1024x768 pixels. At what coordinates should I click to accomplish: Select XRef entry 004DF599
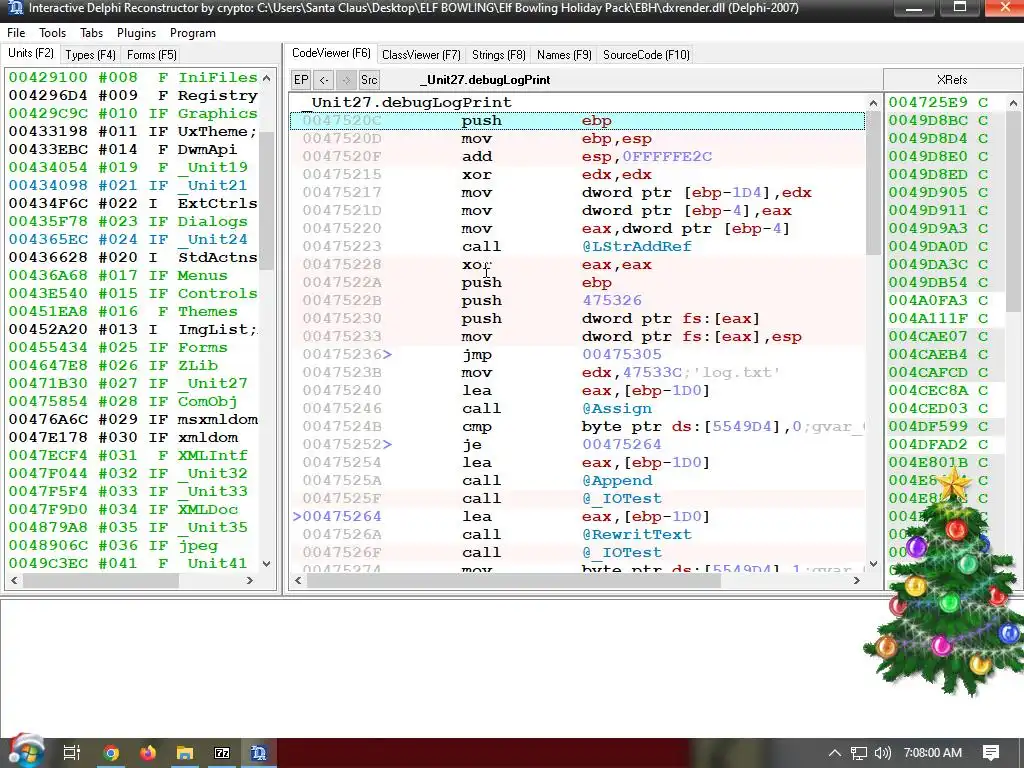click(x=946, y=426)
